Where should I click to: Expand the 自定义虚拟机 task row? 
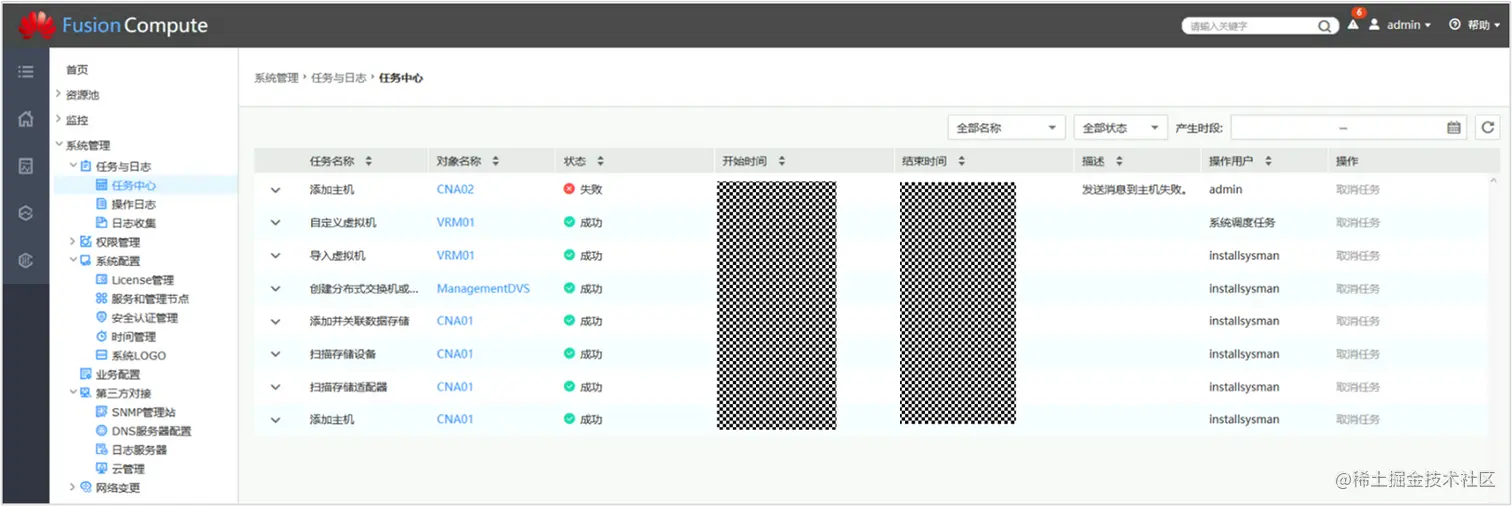[275, 222]
